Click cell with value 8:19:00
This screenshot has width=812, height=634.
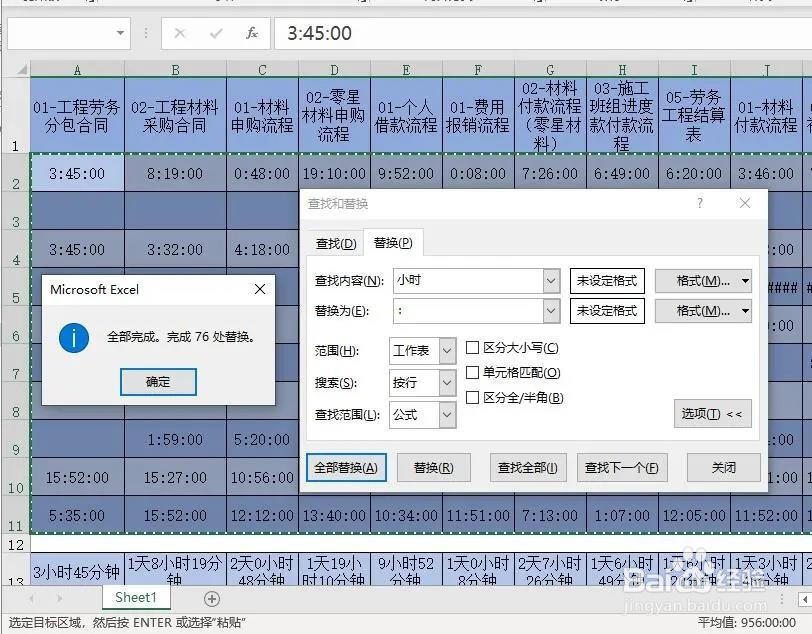[175, 174]
